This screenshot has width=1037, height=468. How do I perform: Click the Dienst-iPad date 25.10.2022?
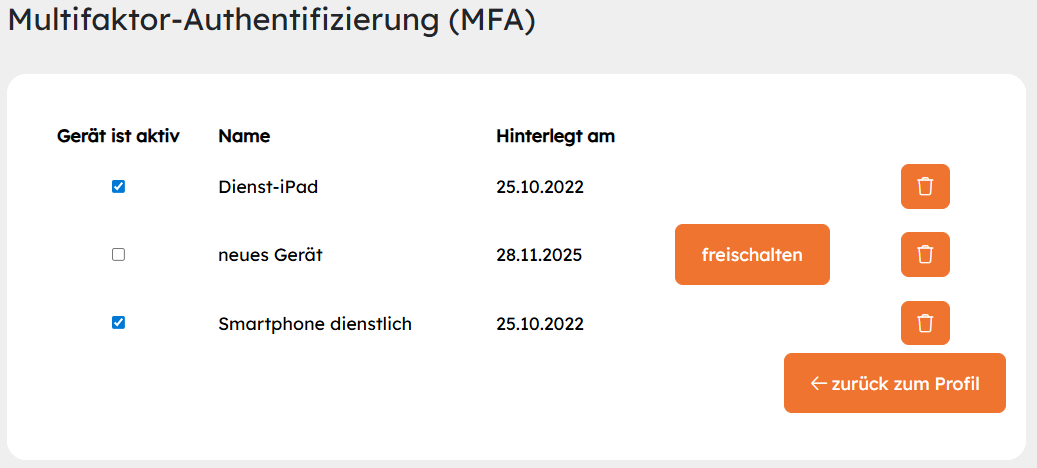[540, 187]
